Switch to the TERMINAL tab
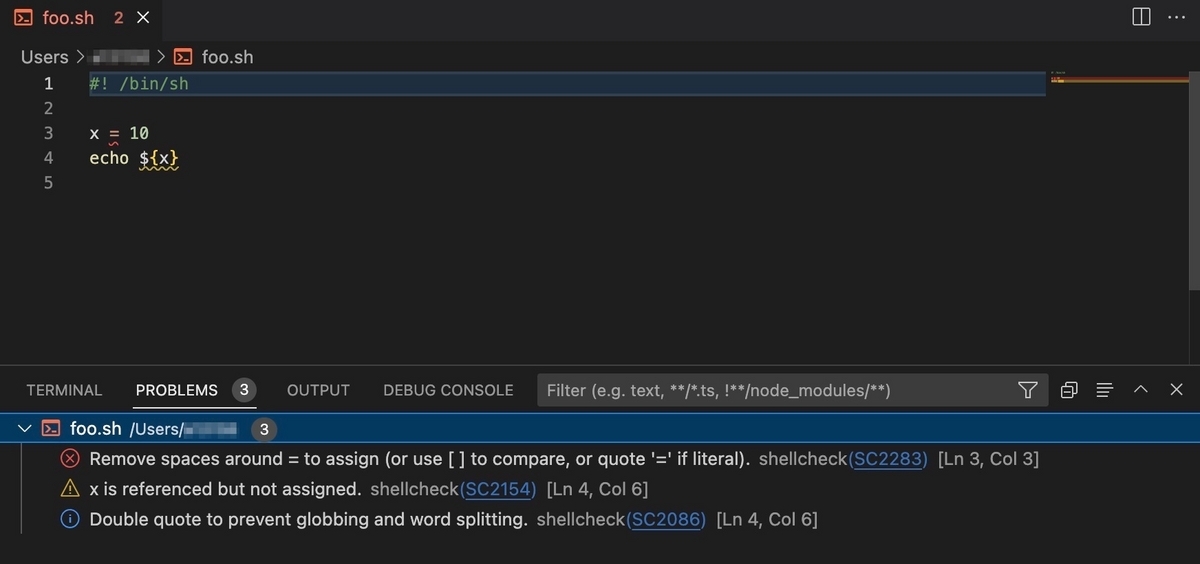 coord(64,390)
